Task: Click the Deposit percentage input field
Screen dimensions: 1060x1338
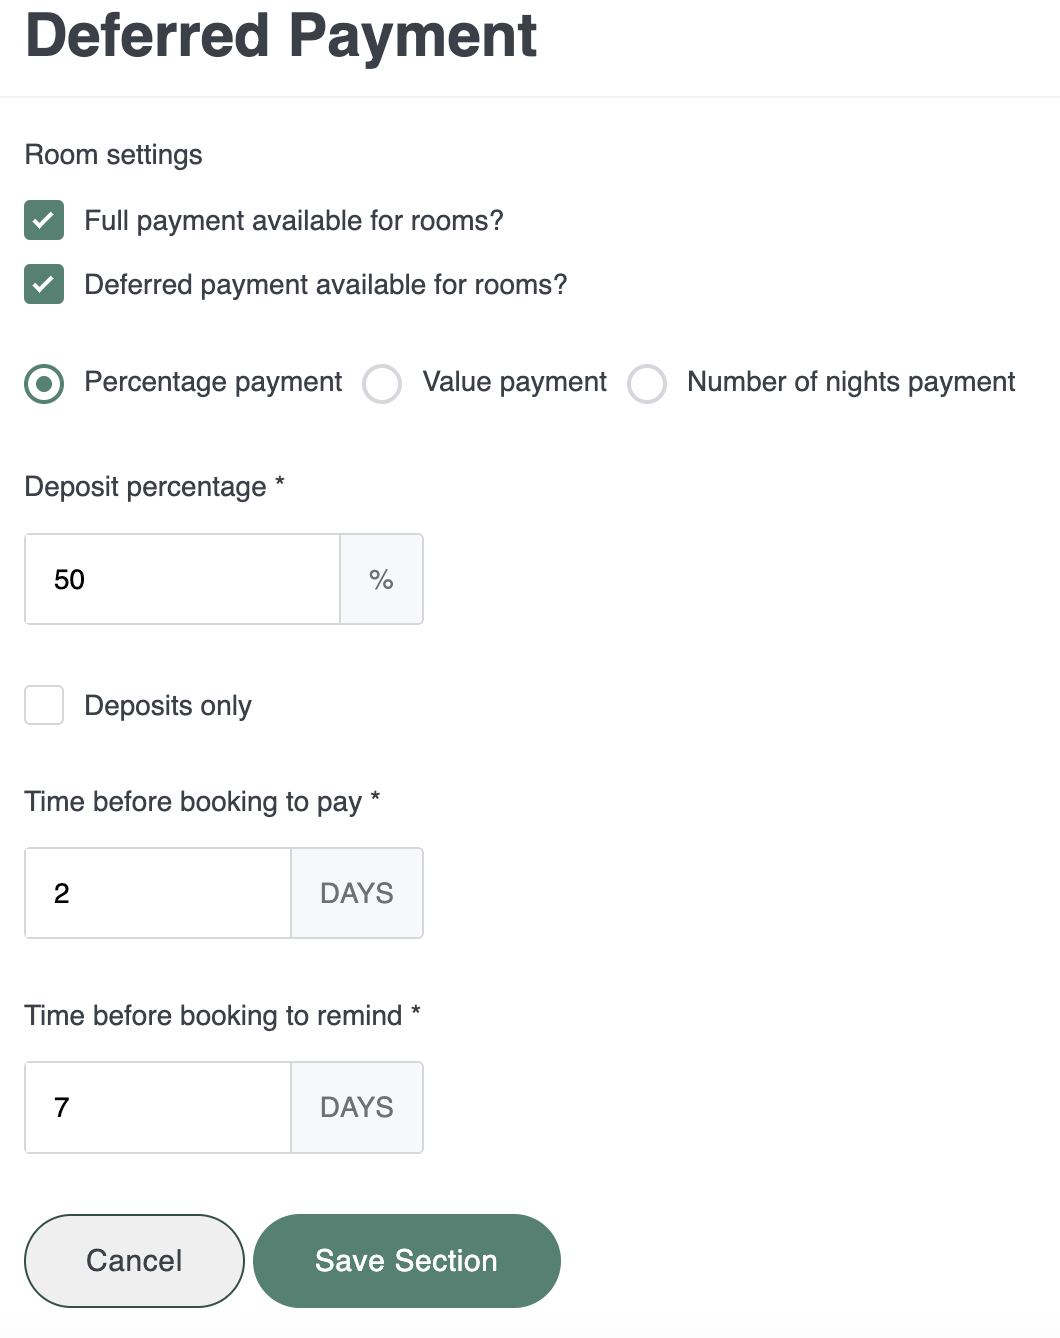Action: (183, 579)
